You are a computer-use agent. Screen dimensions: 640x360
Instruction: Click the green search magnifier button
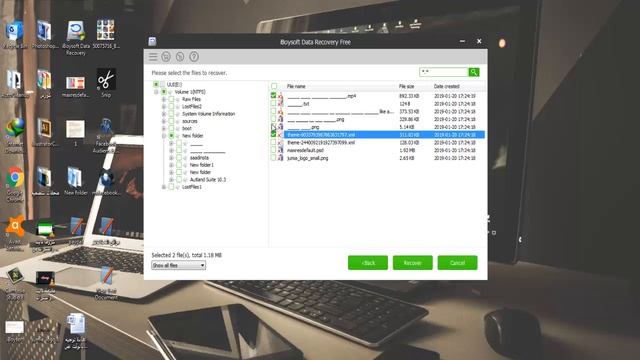point(473,72)
